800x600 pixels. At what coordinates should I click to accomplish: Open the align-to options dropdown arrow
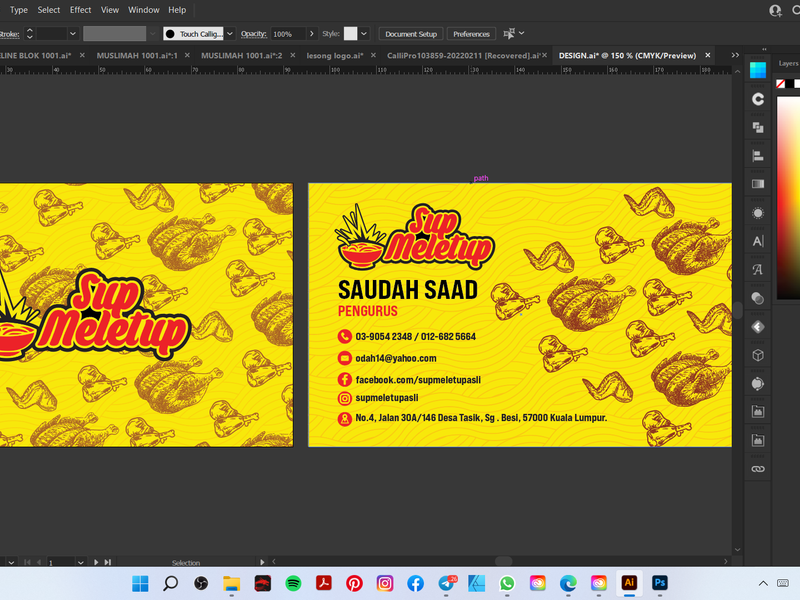[521, 33]
